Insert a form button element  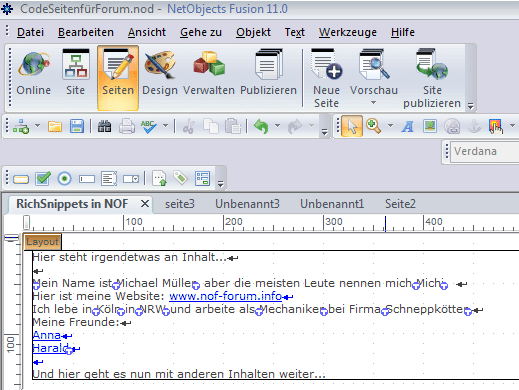point(21,179)
